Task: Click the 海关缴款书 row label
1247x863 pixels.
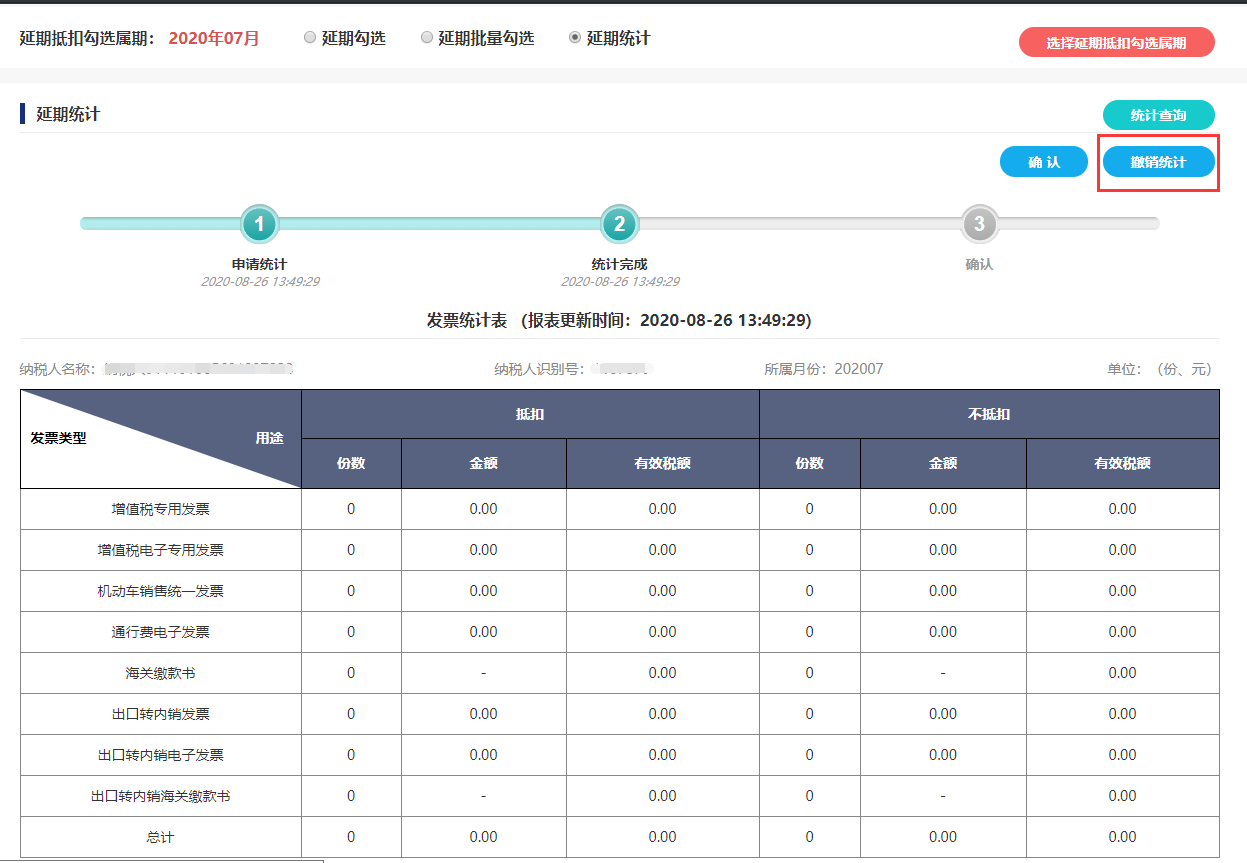Action: pos(161,673)
